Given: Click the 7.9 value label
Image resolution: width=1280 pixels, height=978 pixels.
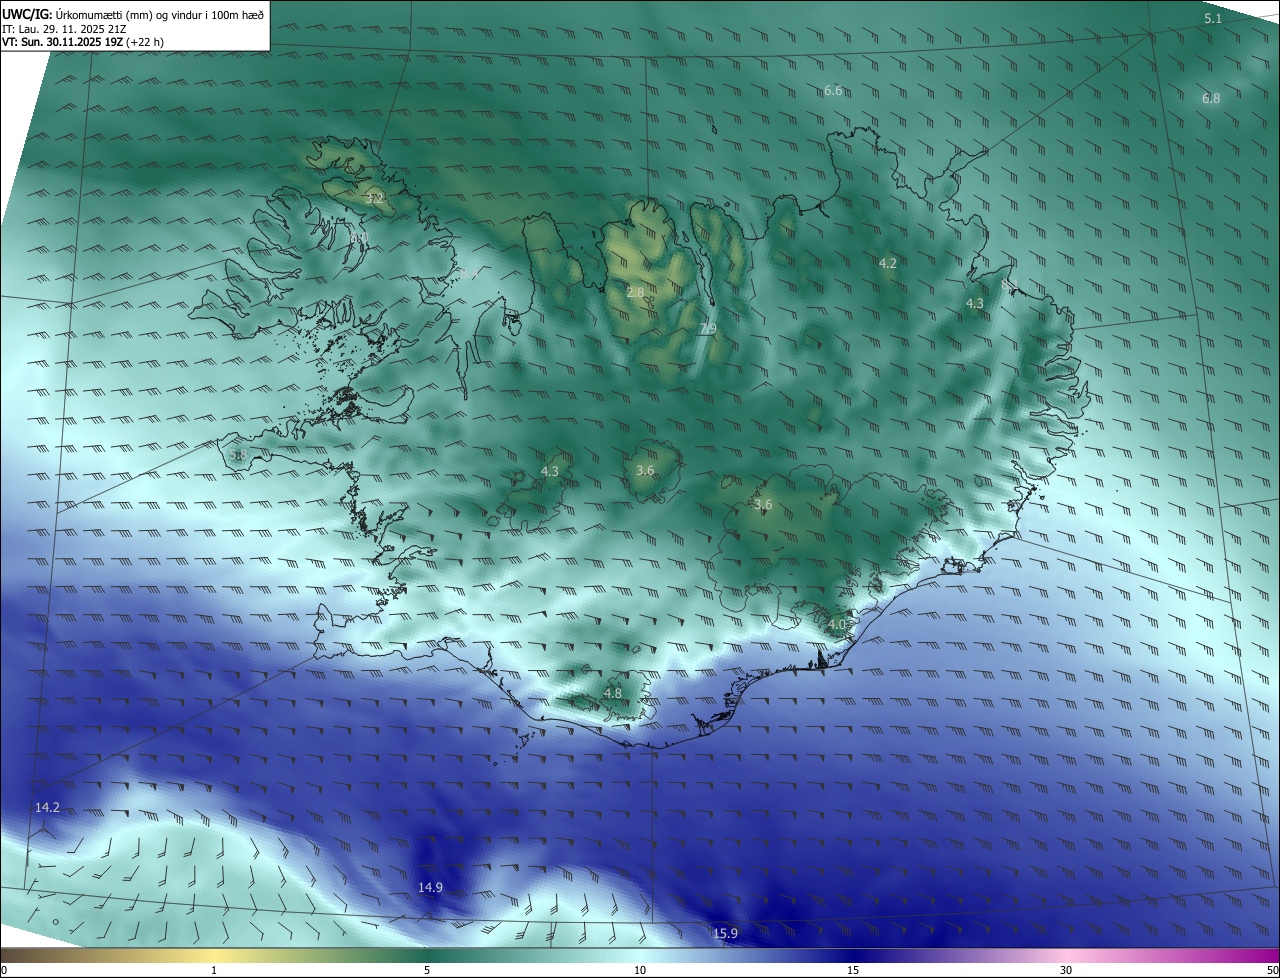Looking at the screenshot, I should [707, 329].
